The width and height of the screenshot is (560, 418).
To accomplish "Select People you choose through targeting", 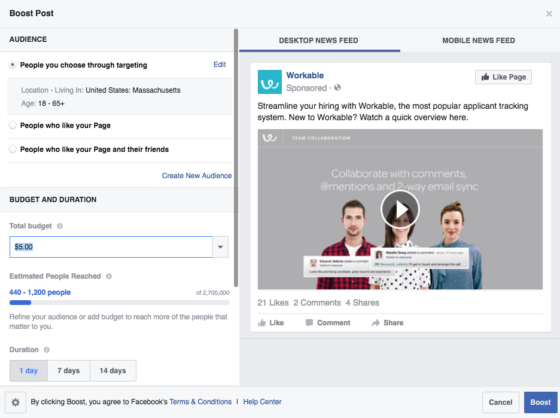I will coord(12,65).
